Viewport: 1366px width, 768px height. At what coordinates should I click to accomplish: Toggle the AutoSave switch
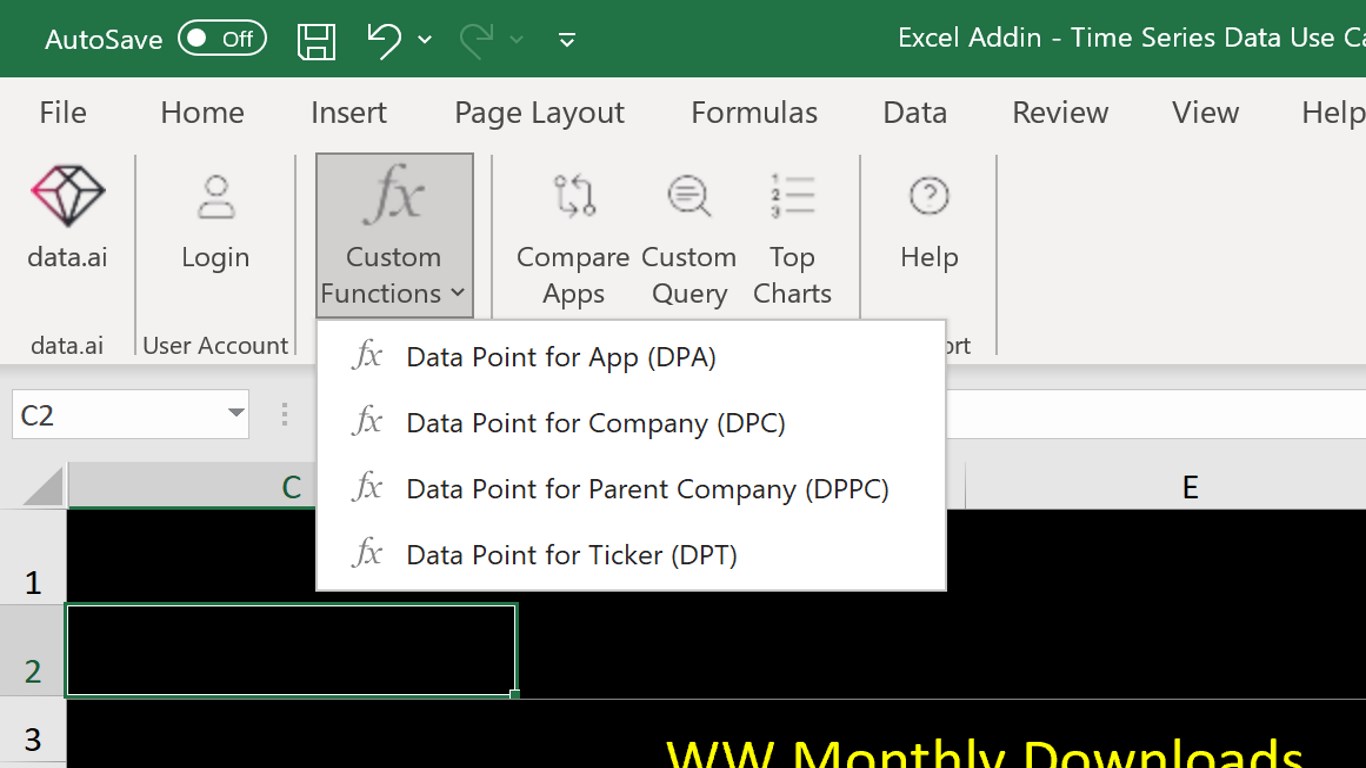(x=222, y=39)
